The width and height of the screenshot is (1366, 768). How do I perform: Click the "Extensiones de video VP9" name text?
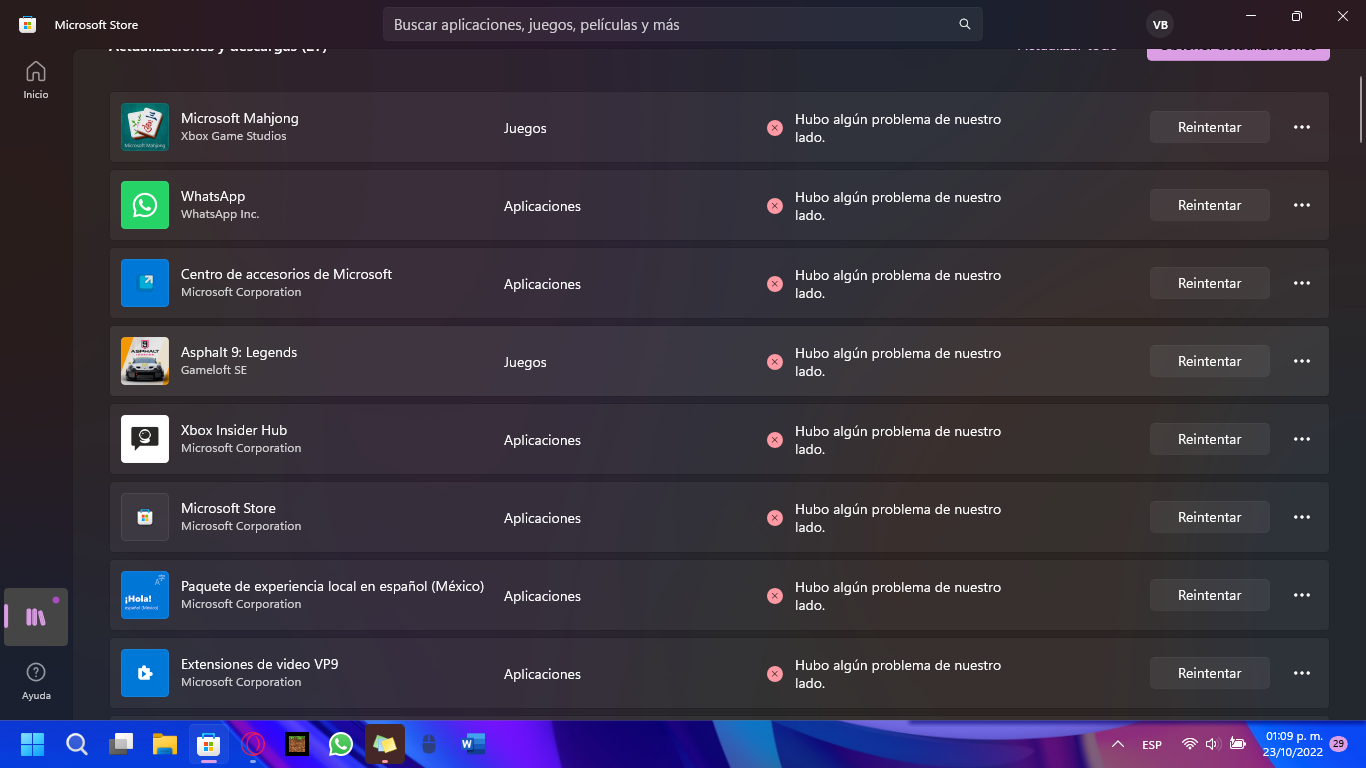260,664
